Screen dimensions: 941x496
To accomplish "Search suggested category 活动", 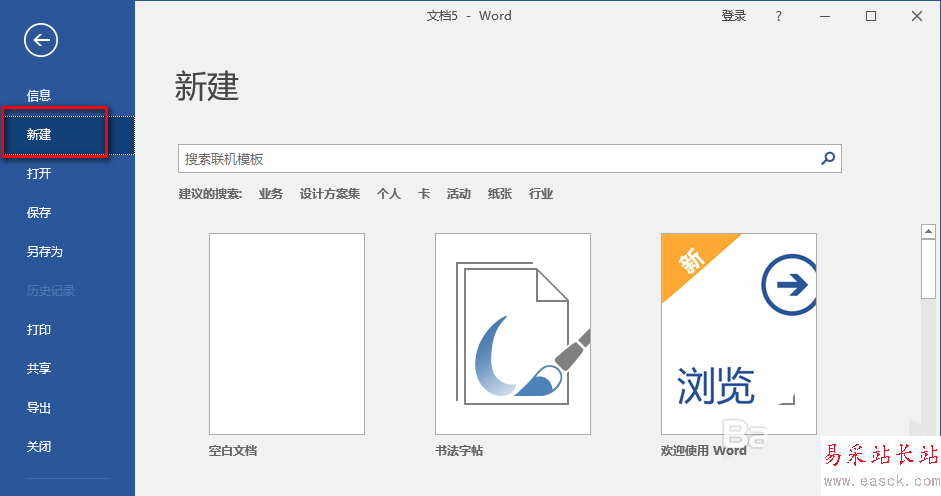I will pyautogui.click(x=458, y=194).
